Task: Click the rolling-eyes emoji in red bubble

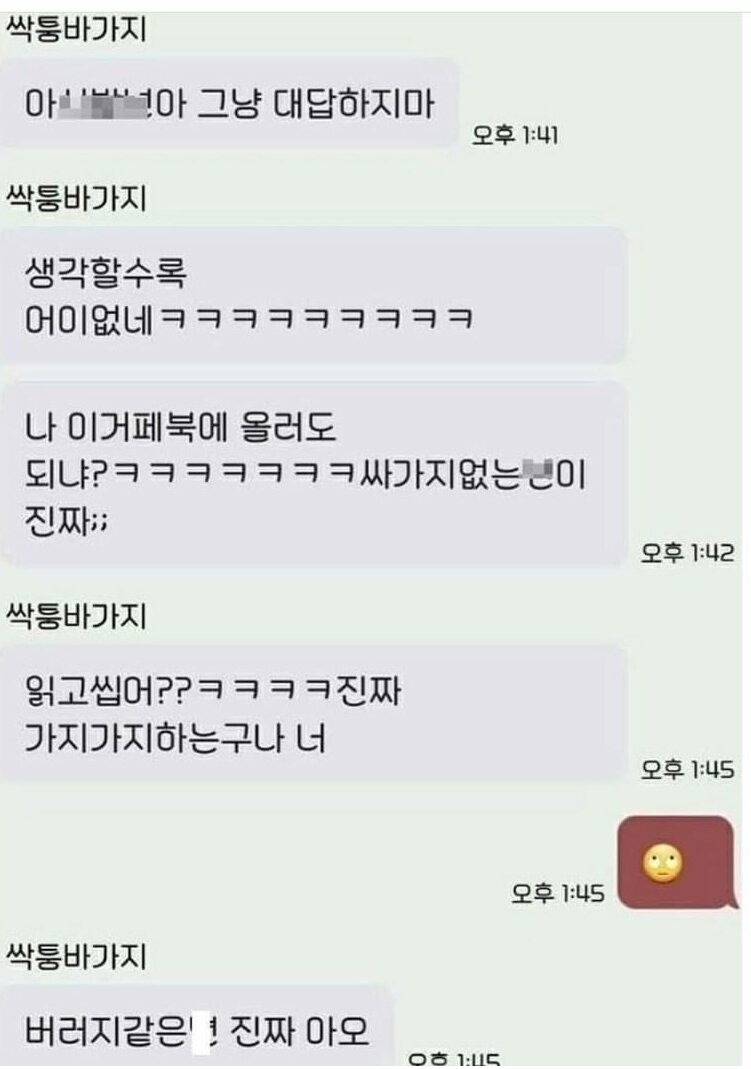Action: tap(662, 863)
